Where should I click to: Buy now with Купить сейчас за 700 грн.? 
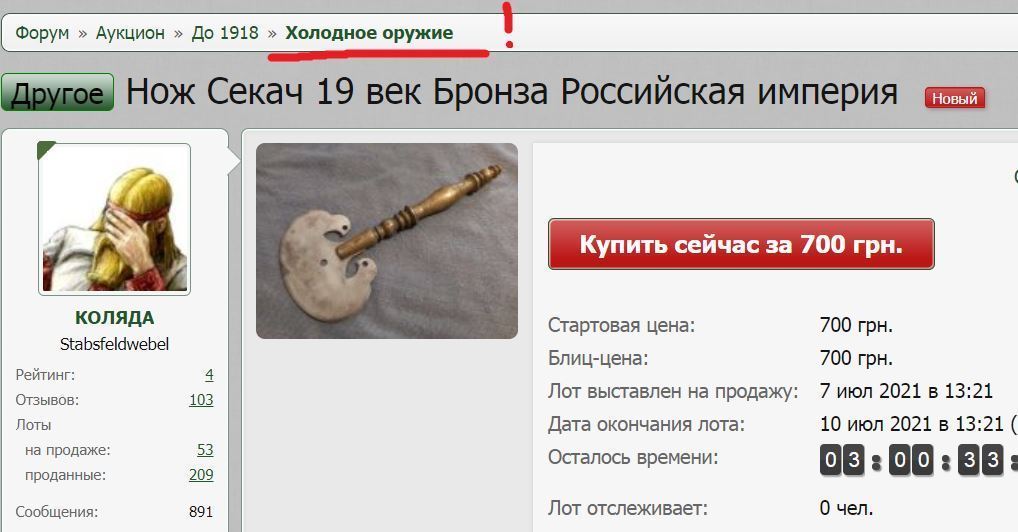741,244
